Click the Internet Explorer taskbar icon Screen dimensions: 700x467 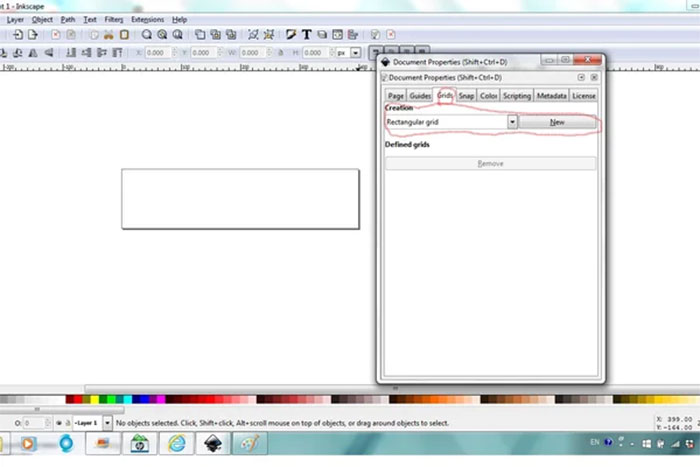pos(177,442)
